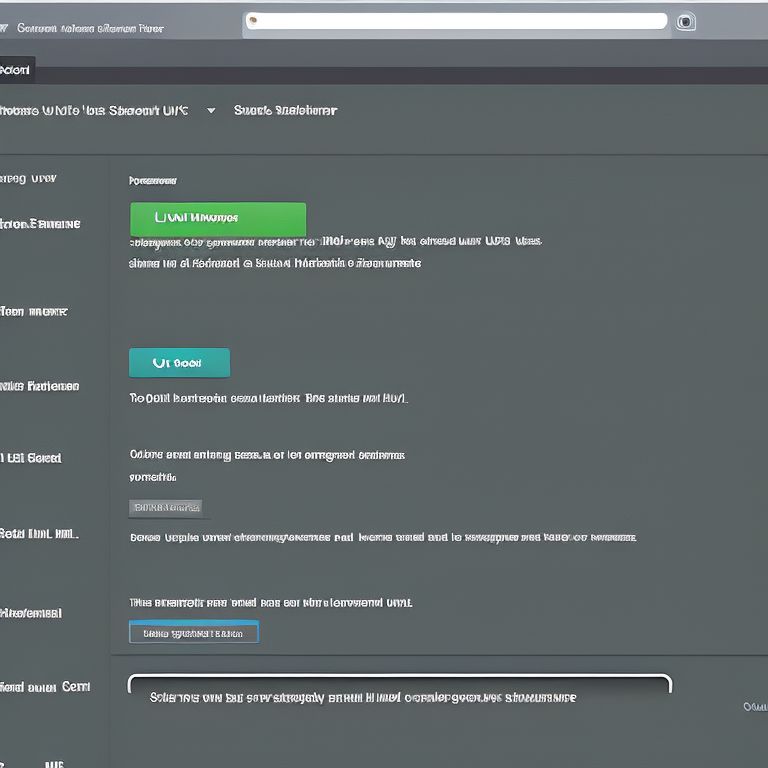Click inside the top address bar field
The width and height of the screenshot is (768, 768).
pyautogui.click(x=460, y=21)
